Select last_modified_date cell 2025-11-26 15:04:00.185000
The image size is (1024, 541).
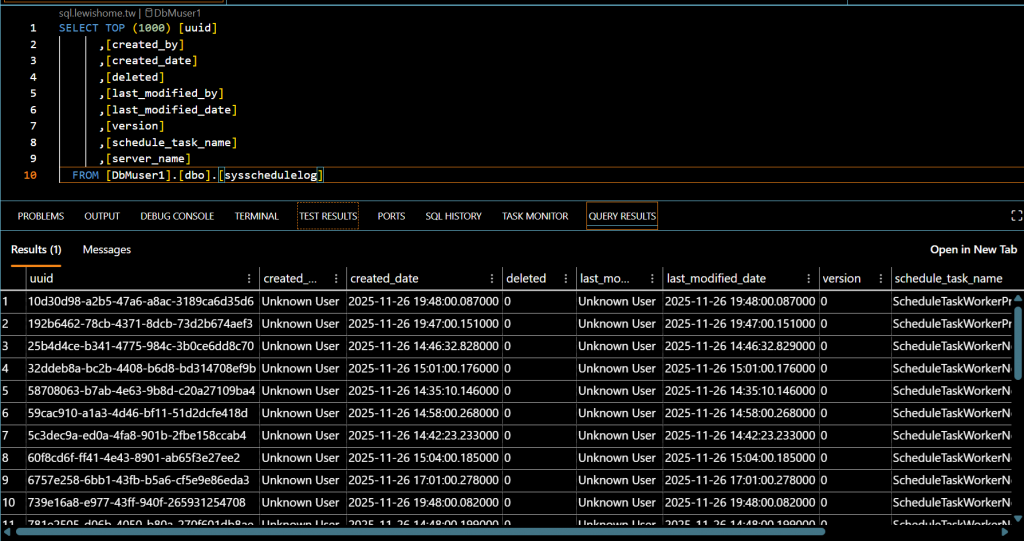(741, 457)
